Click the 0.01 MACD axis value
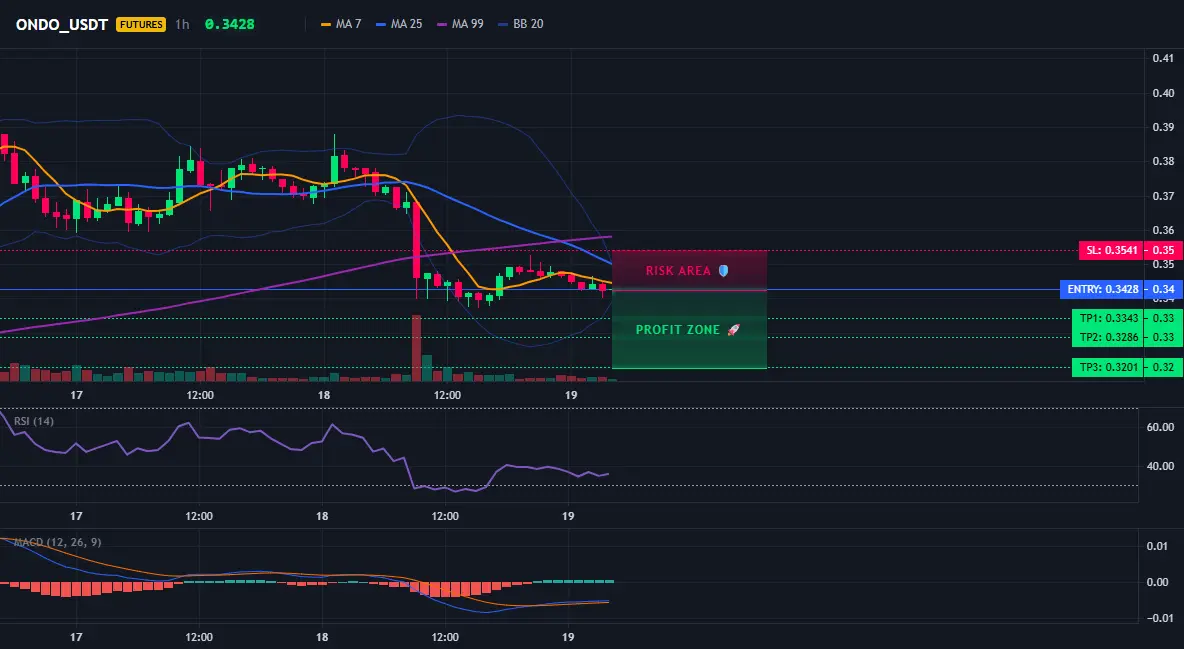This screenshot has width=1184, height=649. coord(1158,546)
